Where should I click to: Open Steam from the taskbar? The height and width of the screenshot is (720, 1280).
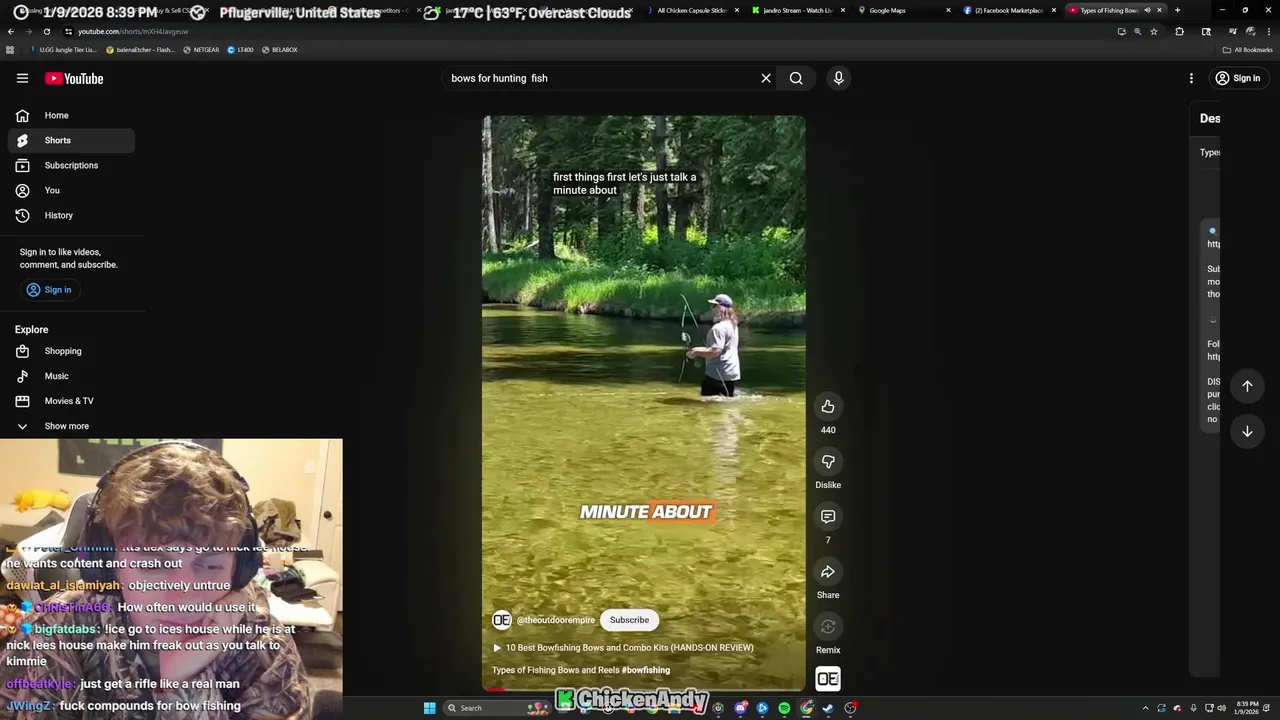(x=828, y=708)
